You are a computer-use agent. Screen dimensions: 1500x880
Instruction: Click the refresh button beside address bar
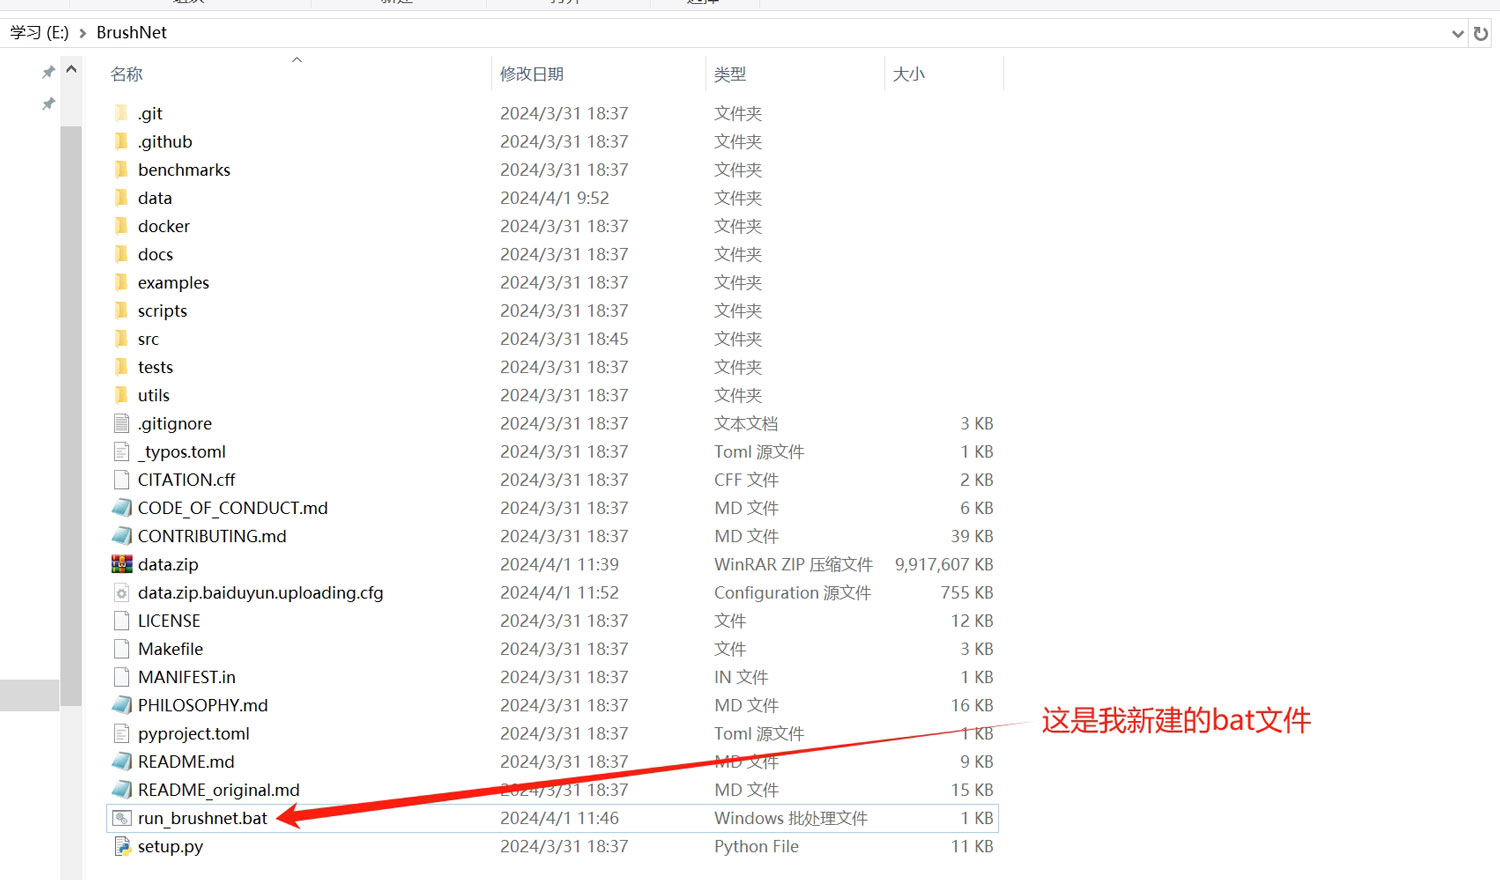click(1481, 33)
